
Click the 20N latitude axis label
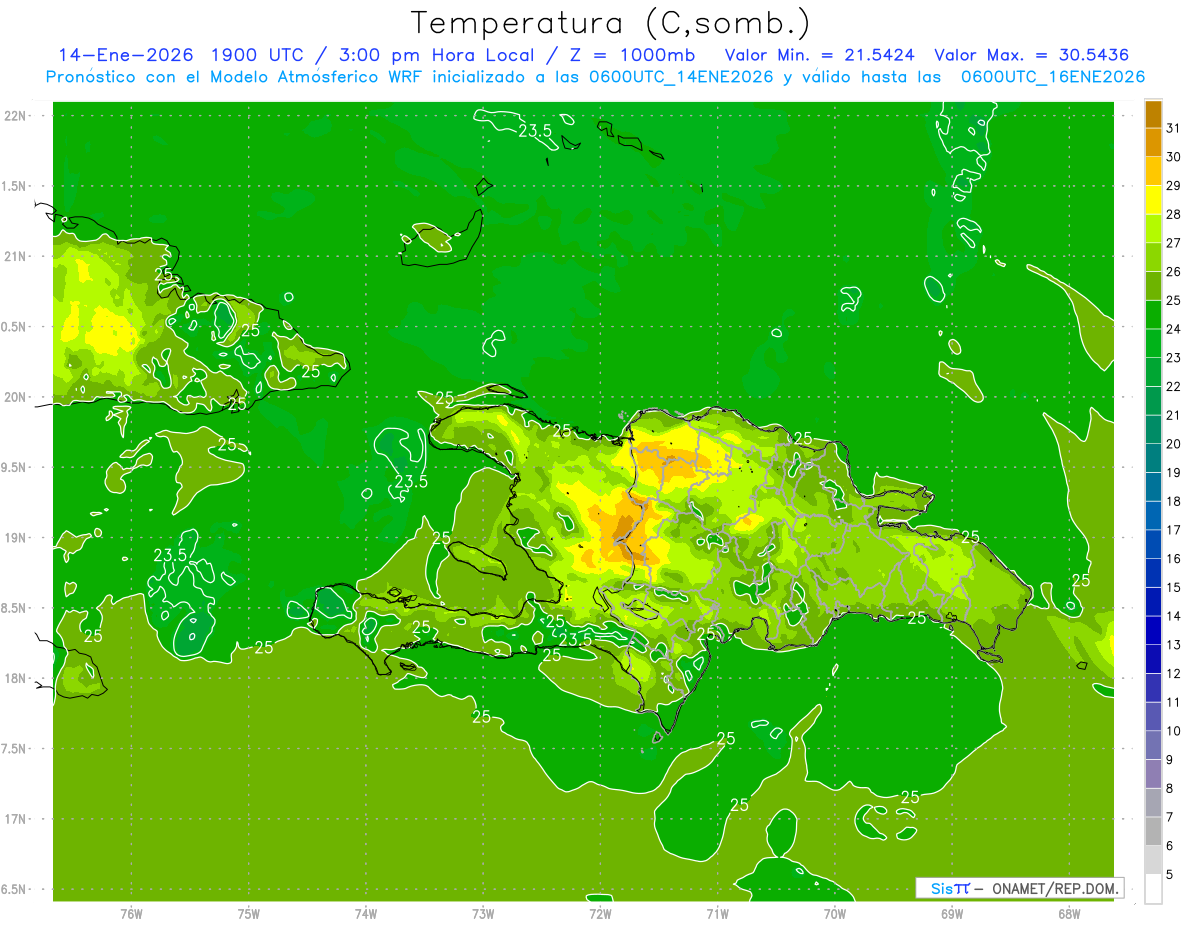click(16, 397)
